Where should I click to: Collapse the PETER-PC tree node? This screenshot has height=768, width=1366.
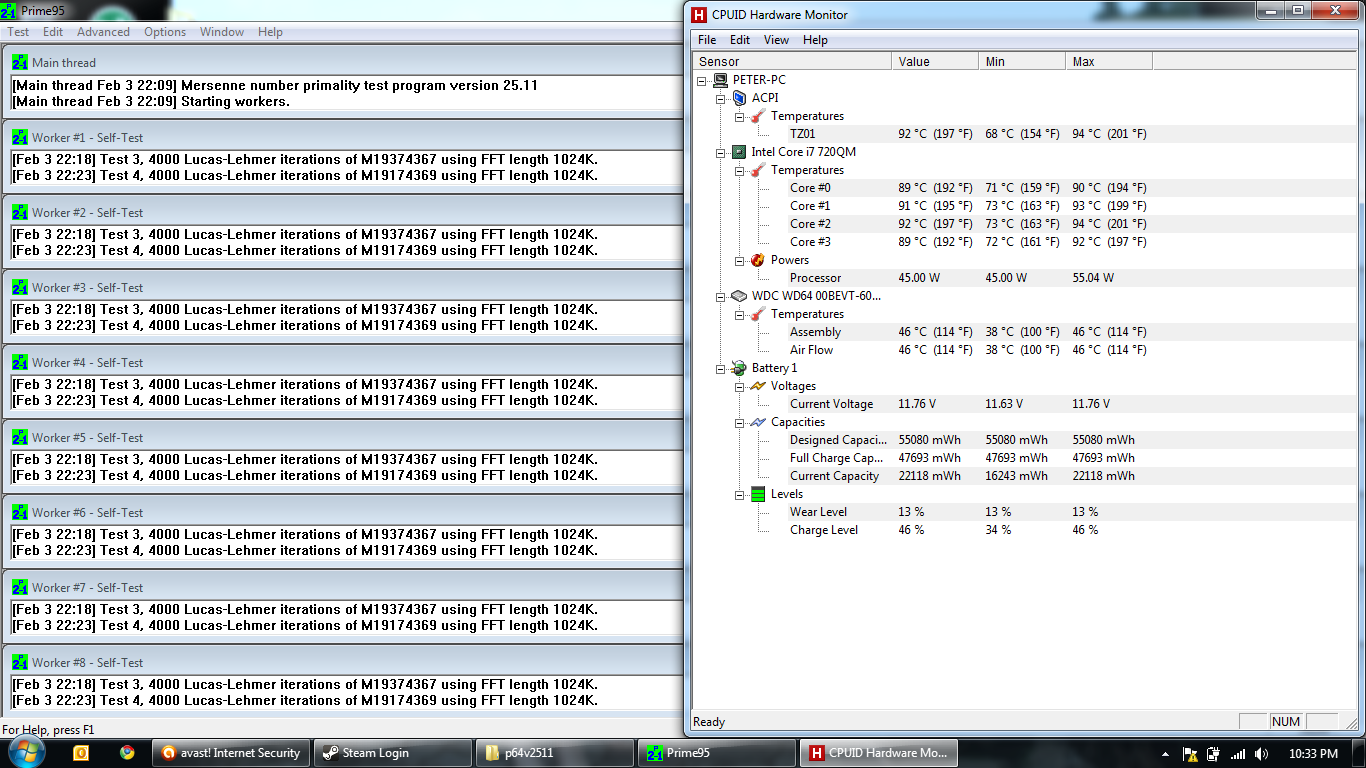(702, 81)
